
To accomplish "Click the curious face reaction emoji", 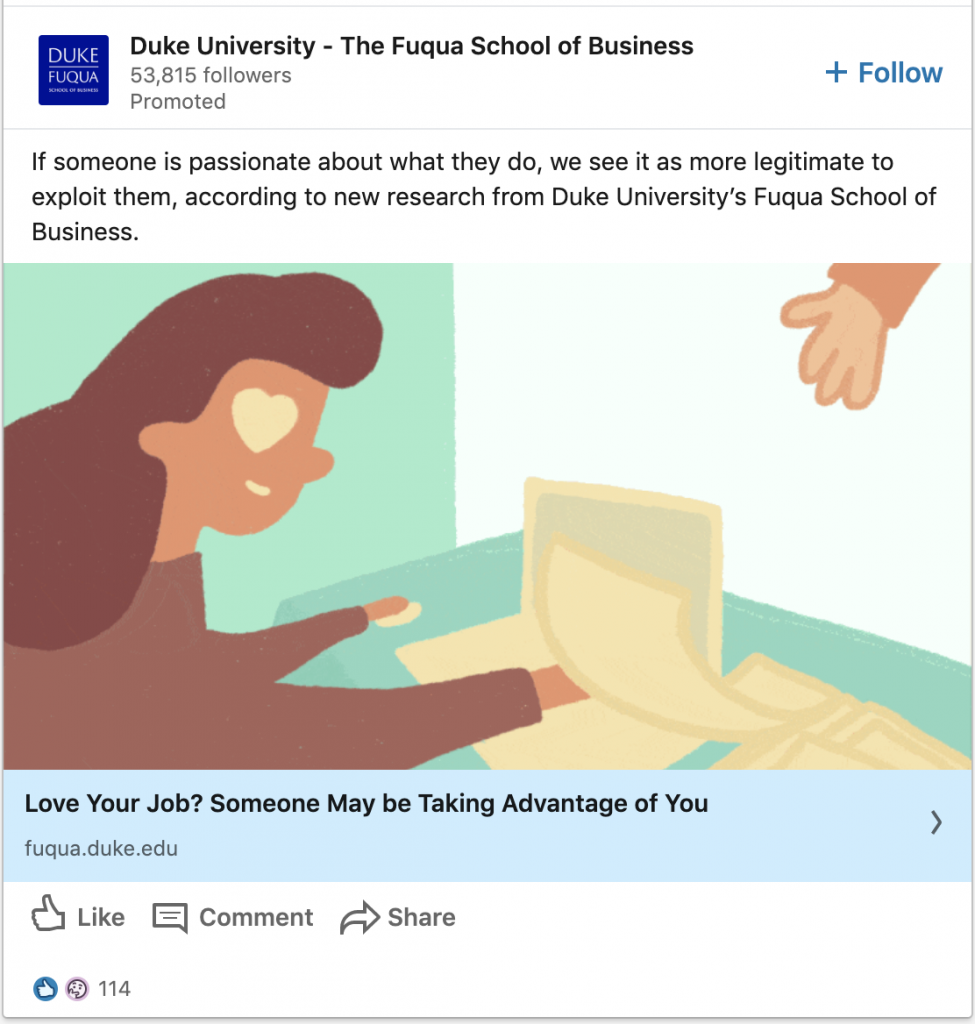I will pyautogui.click(x=76, y=988).
